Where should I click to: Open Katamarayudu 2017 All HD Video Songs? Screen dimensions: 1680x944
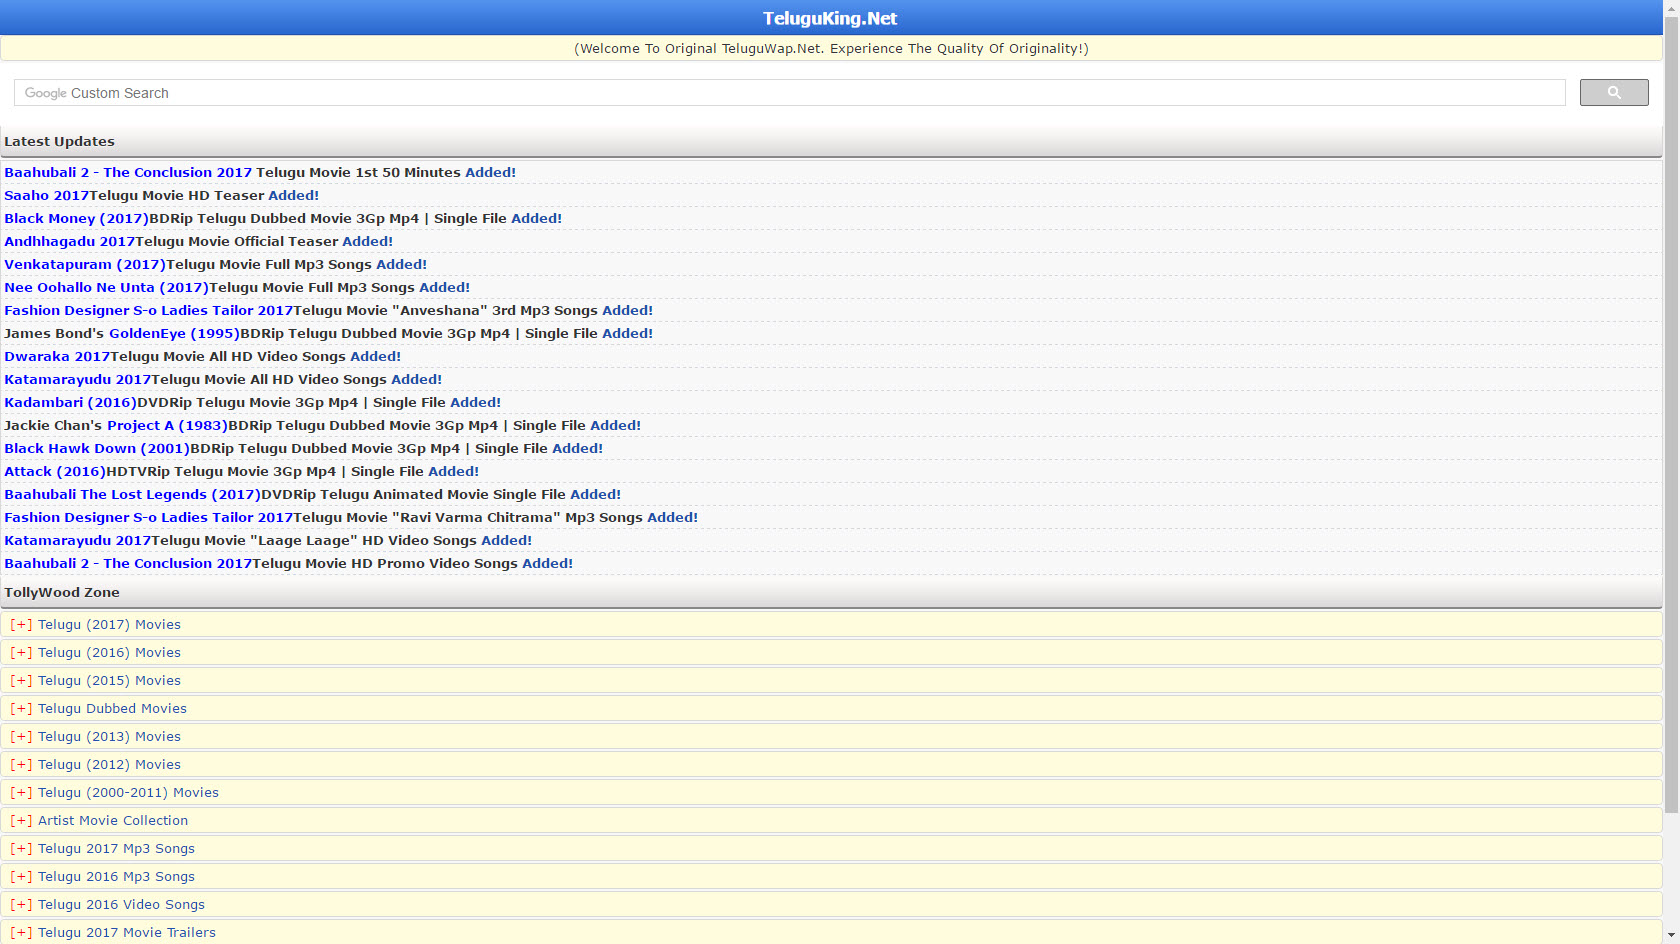point(78,379)
